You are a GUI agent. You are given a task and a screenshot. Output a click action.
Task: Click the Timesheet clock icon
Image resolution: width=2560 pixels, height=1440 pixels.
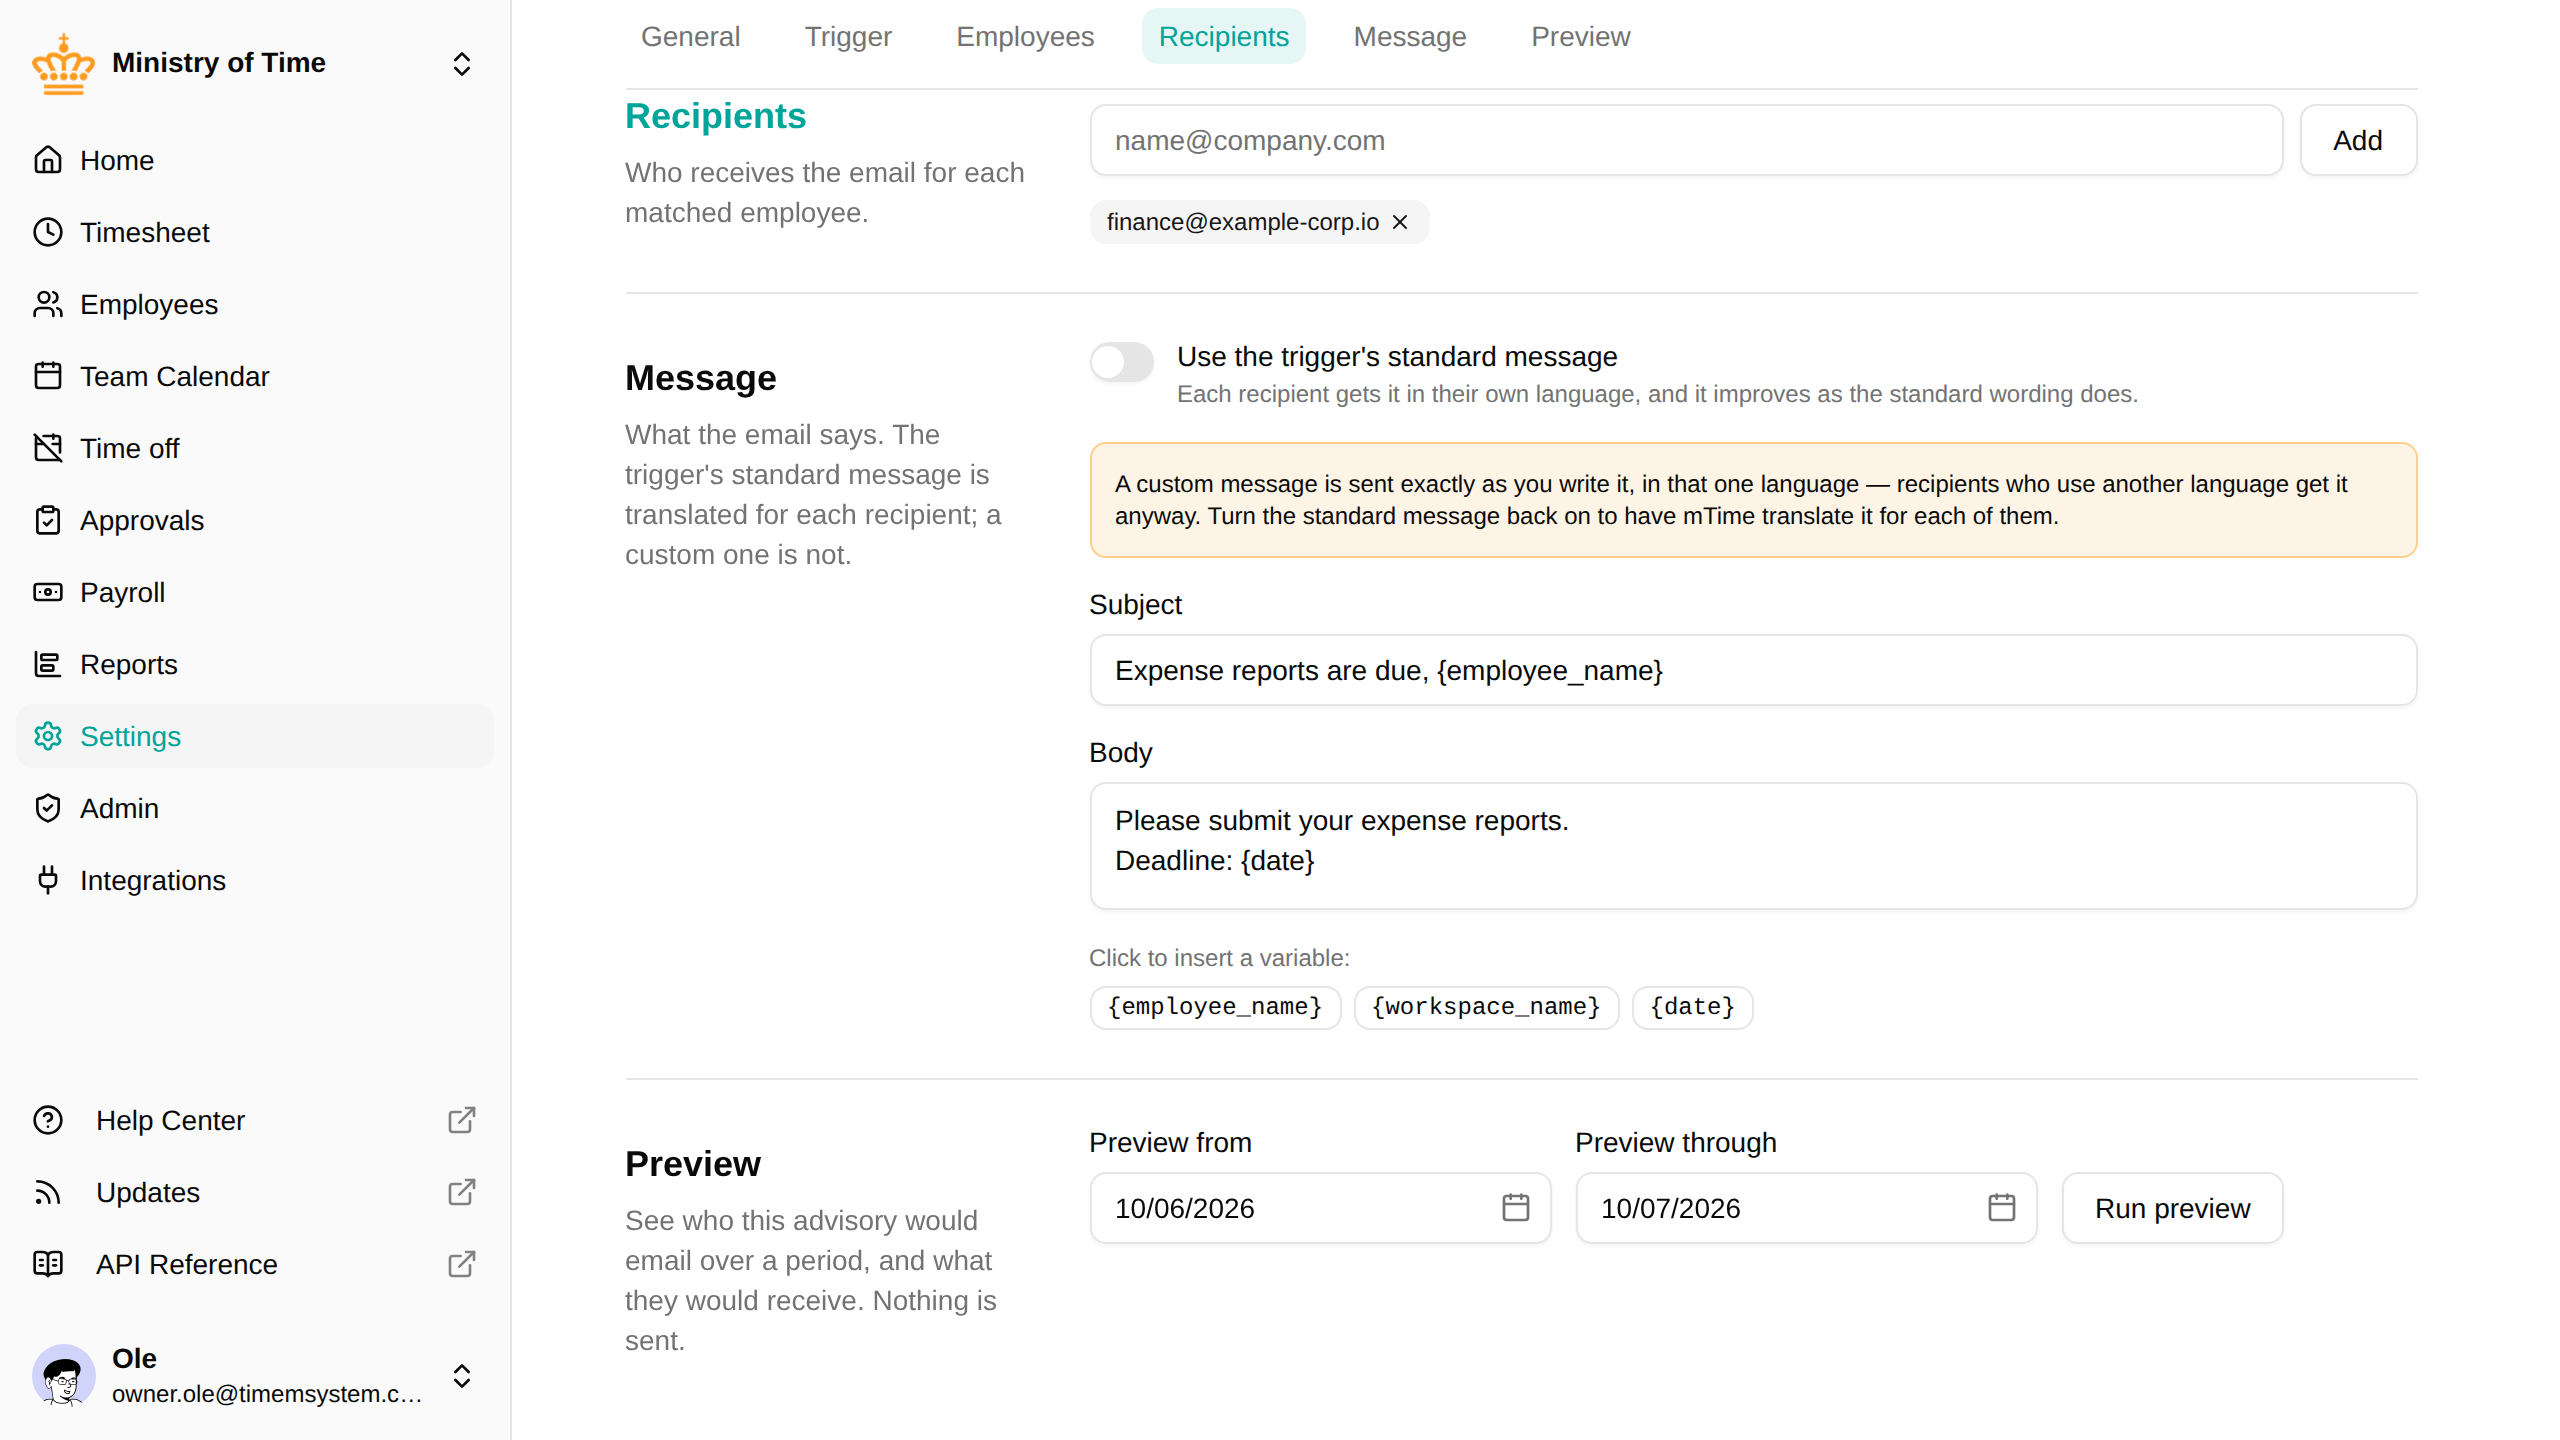tap(48, 232)
